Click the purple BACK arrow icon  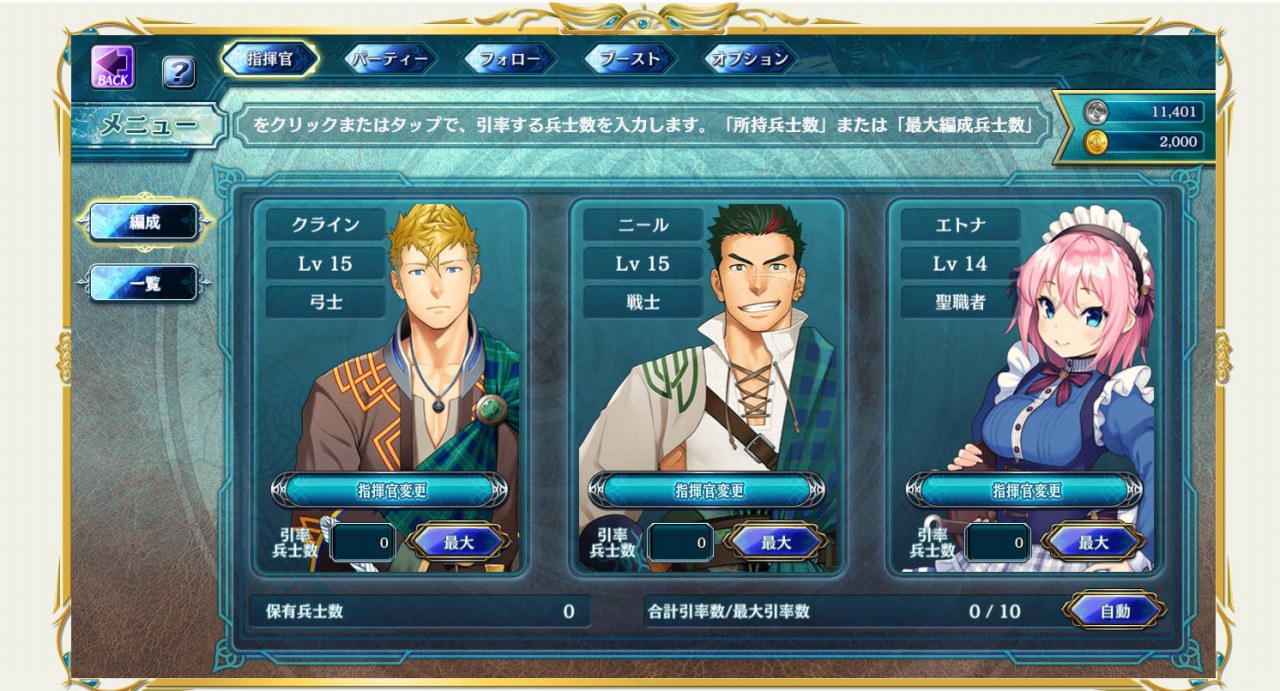coord(113,66)
